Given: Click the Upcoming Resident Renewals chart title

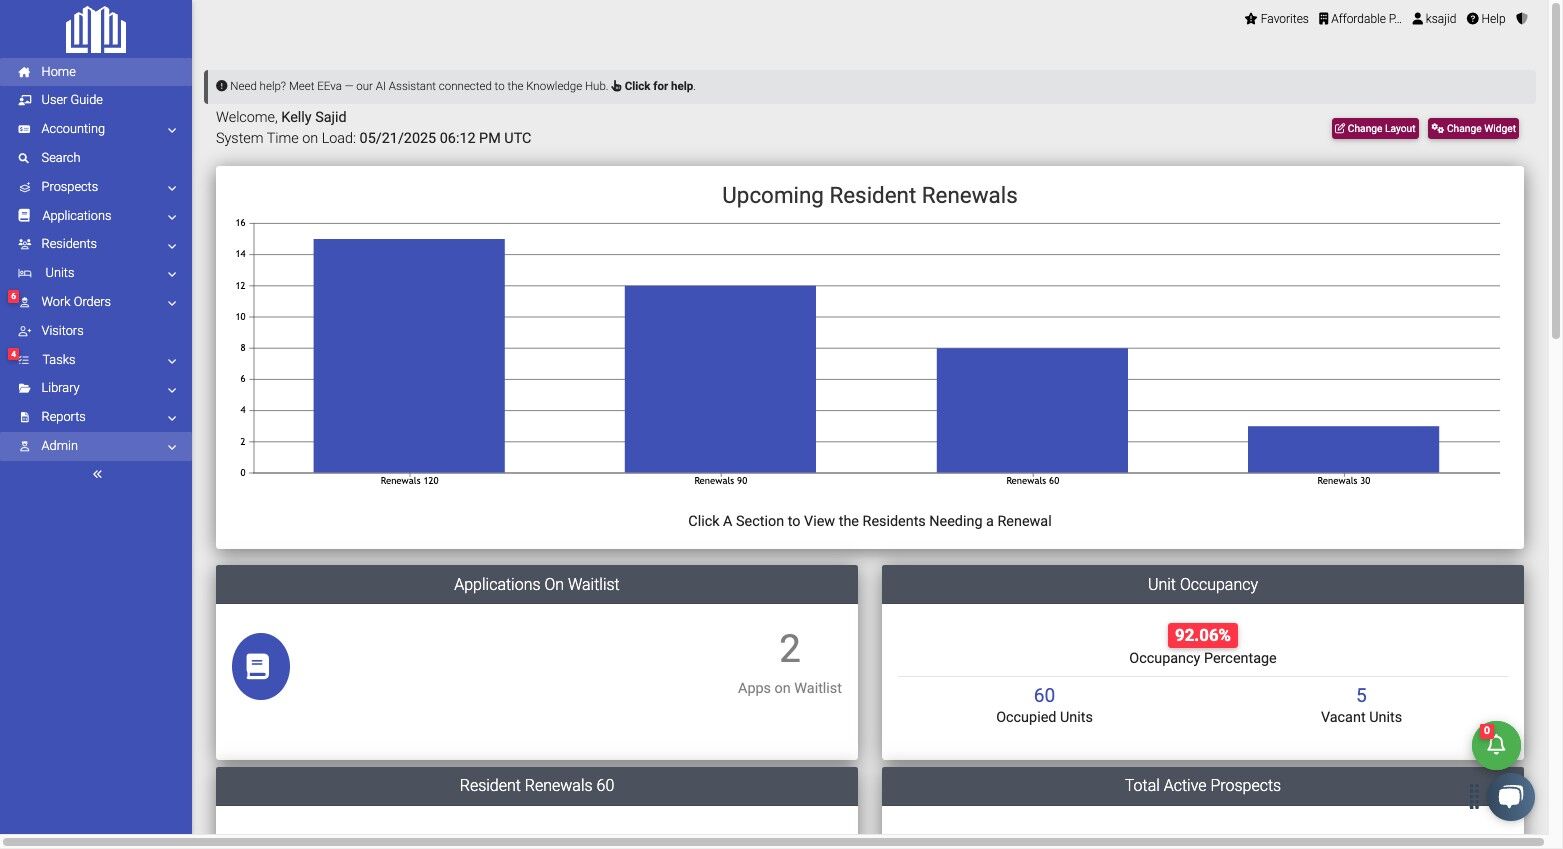Looking at the screenshot, I should pyautogui.click(x=870, y=196).
